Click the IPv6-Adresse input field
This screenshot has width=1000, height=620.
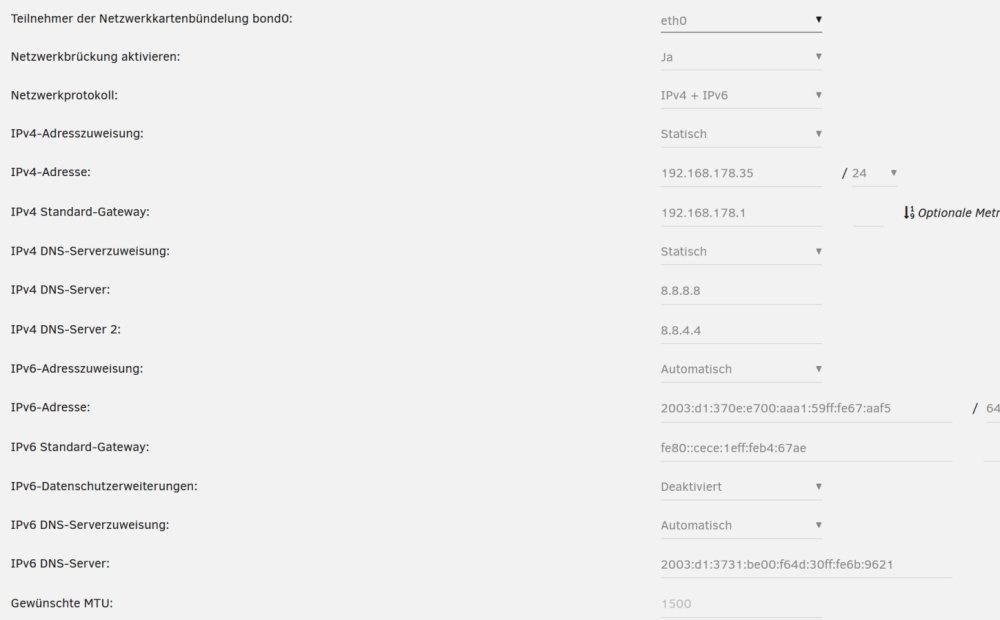click(806, 409)
